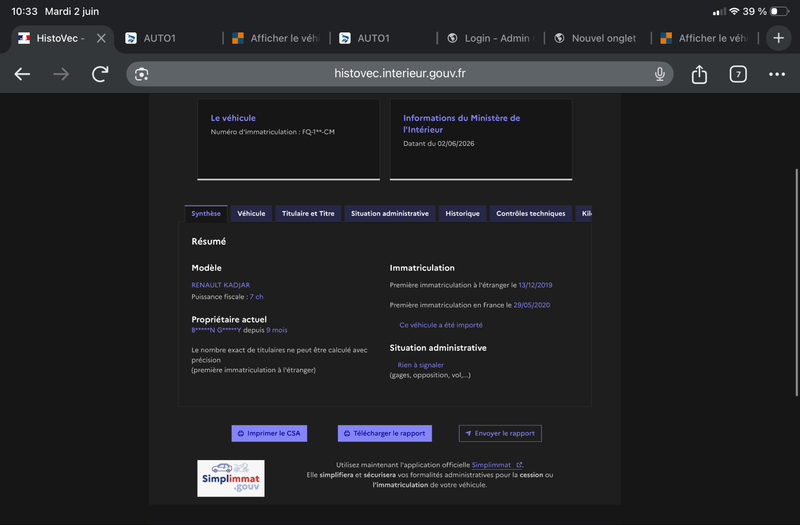The width and height of the screenshot is (800, 525).
Task: Open the Titulaire et Titre tab
Action: click(308, 214)
